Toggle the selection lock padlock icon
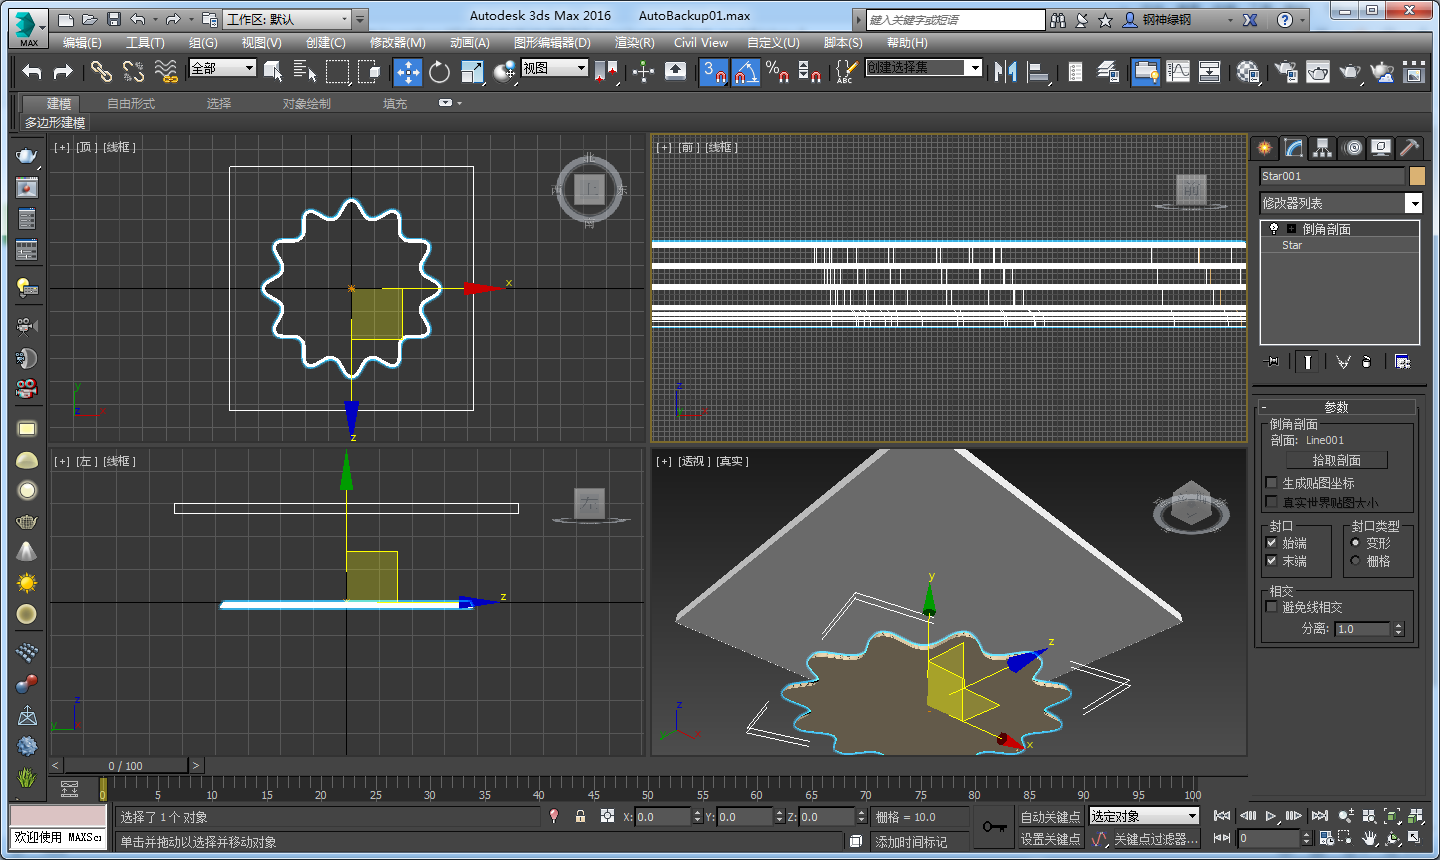Screen dimensions: 1440x860 click(x=580, y=816)
